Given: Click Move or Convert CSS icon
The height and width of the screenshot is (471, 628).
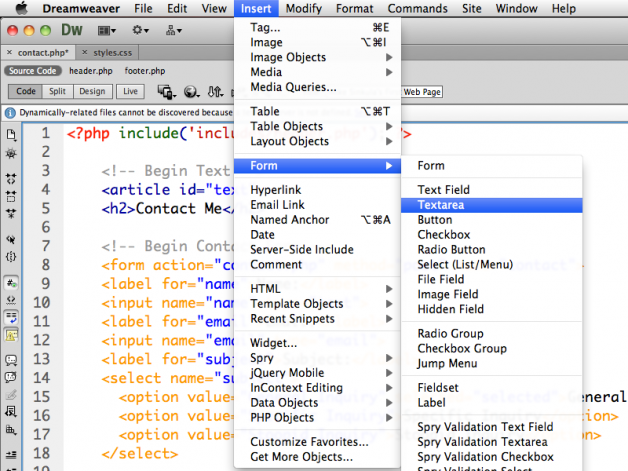Looking at the screenshot, I should pyautogui.click(x=11, y=430).
